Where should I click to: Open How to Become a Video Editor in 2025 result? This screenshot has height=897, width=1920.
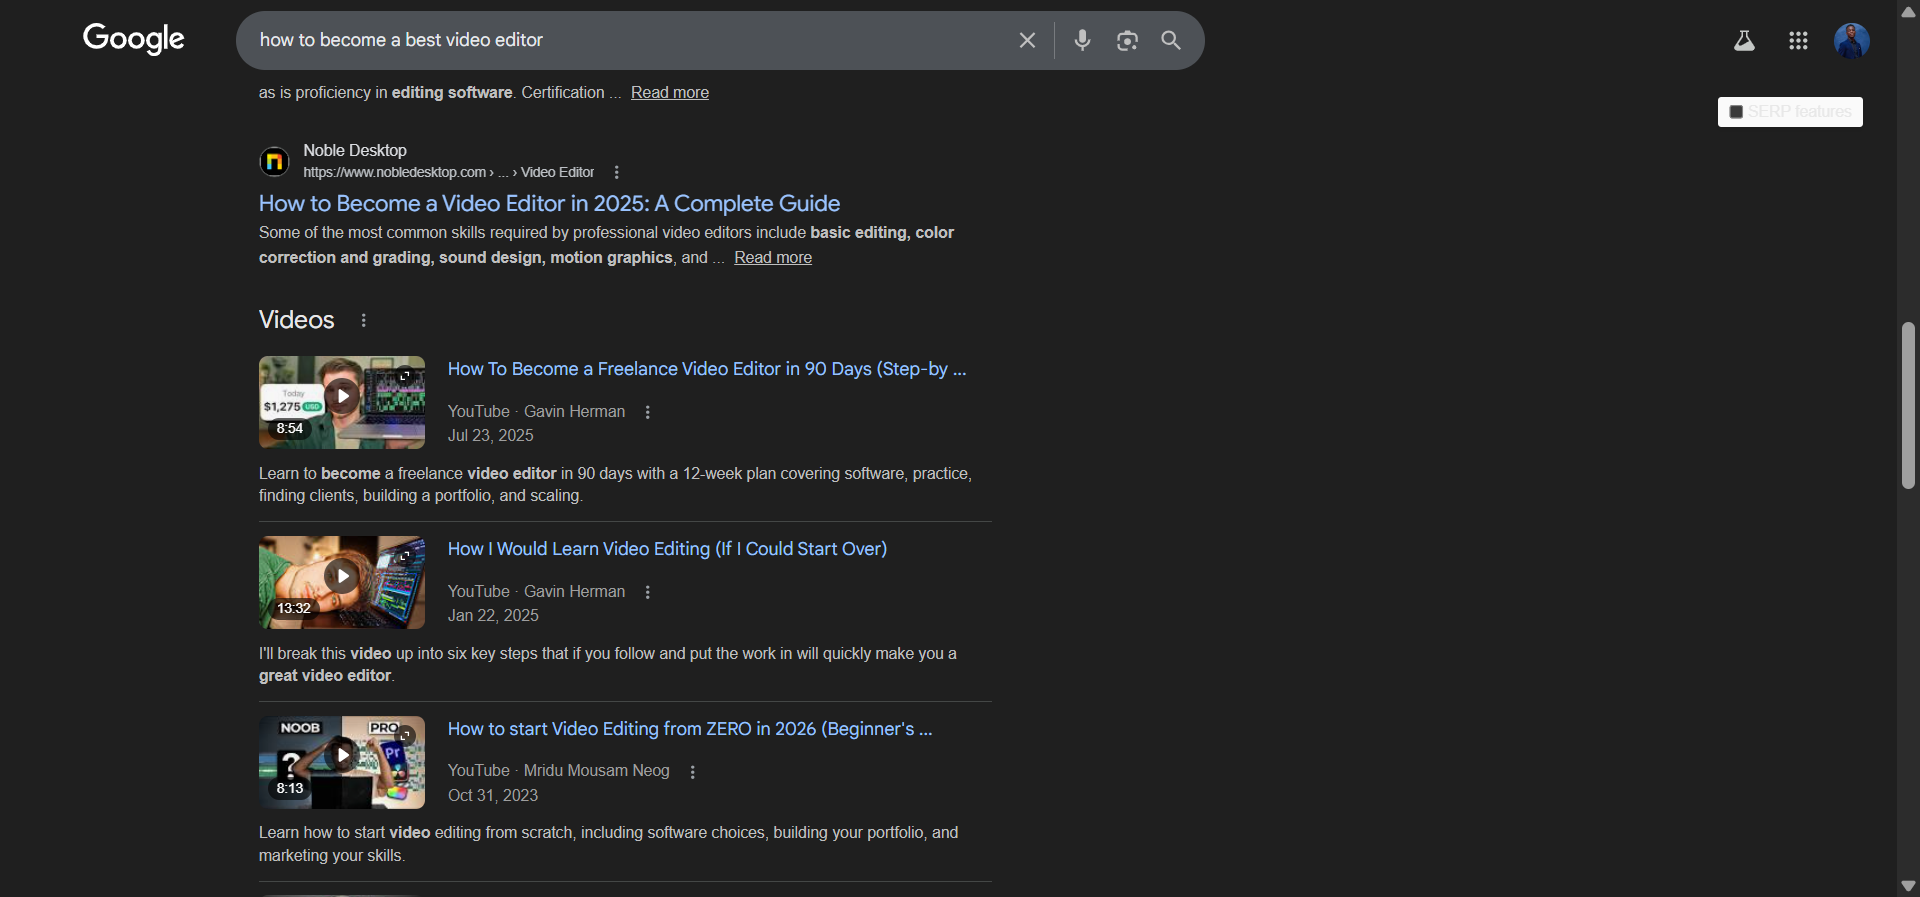pyautogui.click(x=549, y=203)
